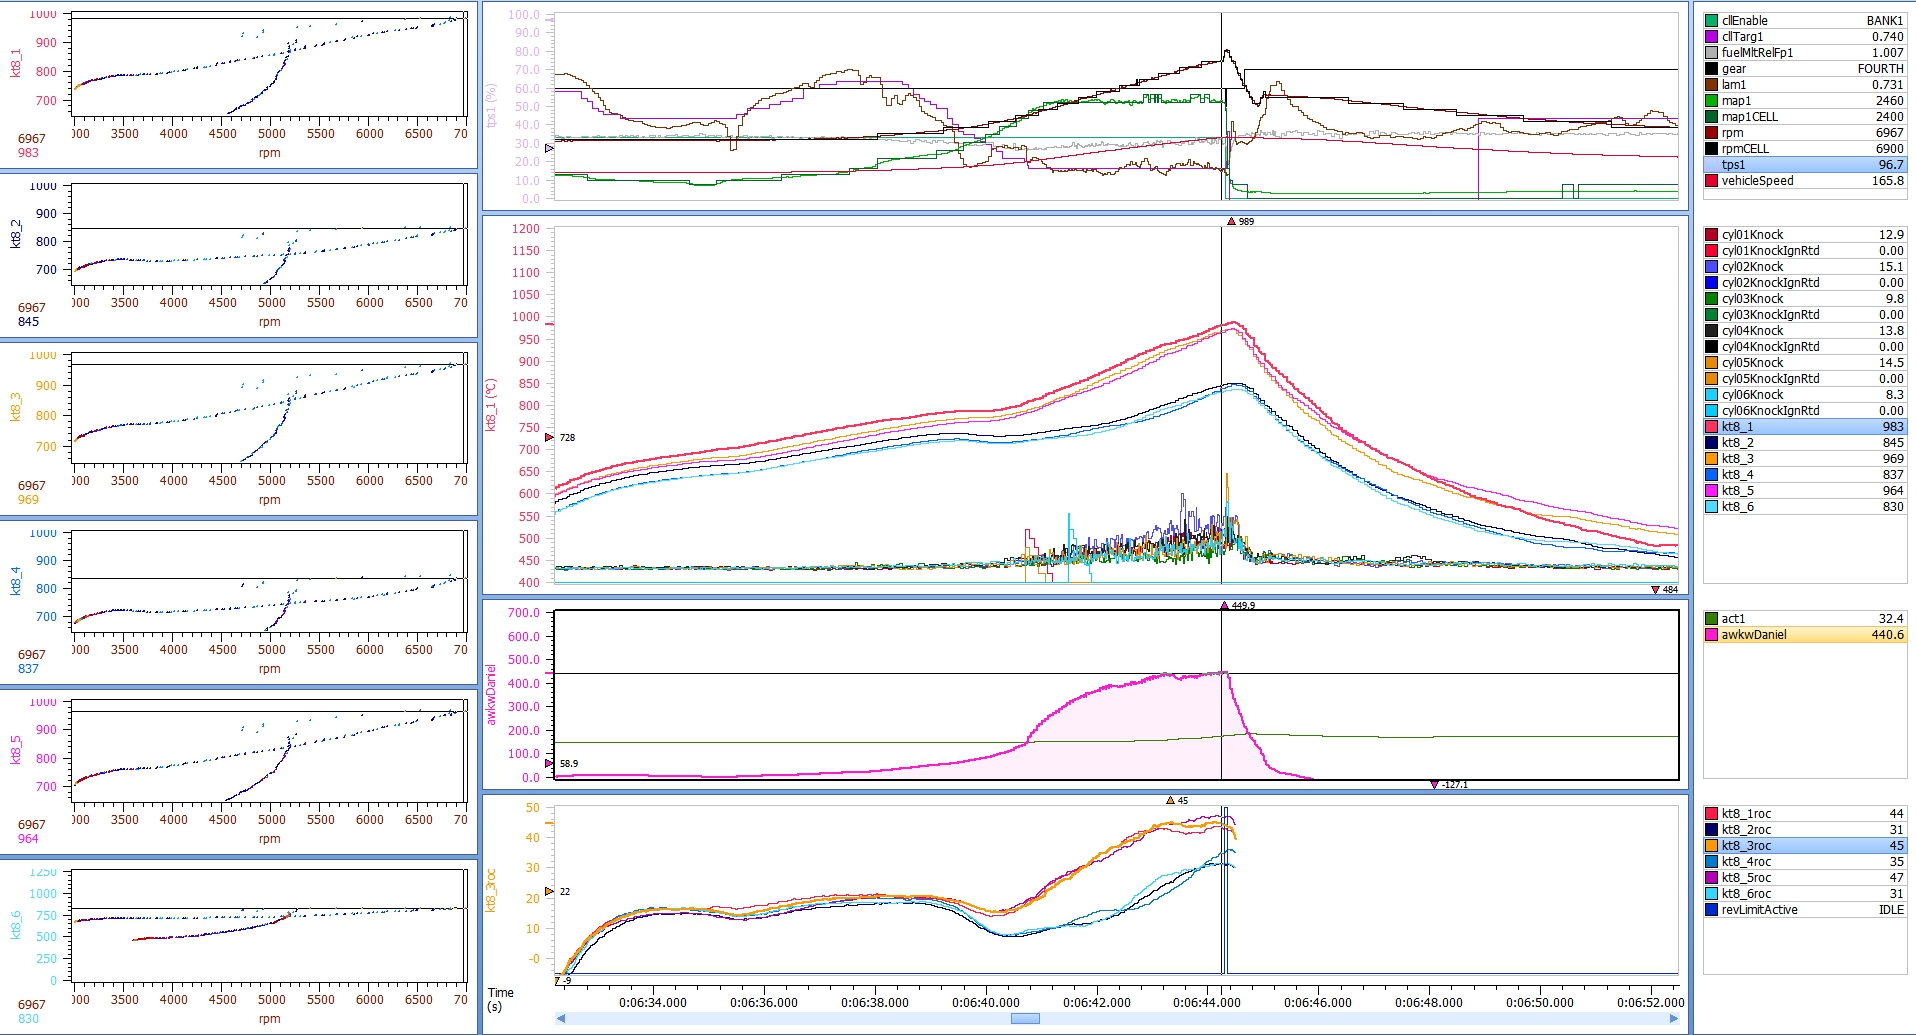The image size is (1916, 1035).
Task: Click the horizontal timeline scrollbar thumb
Action: pos(1025,1019)
